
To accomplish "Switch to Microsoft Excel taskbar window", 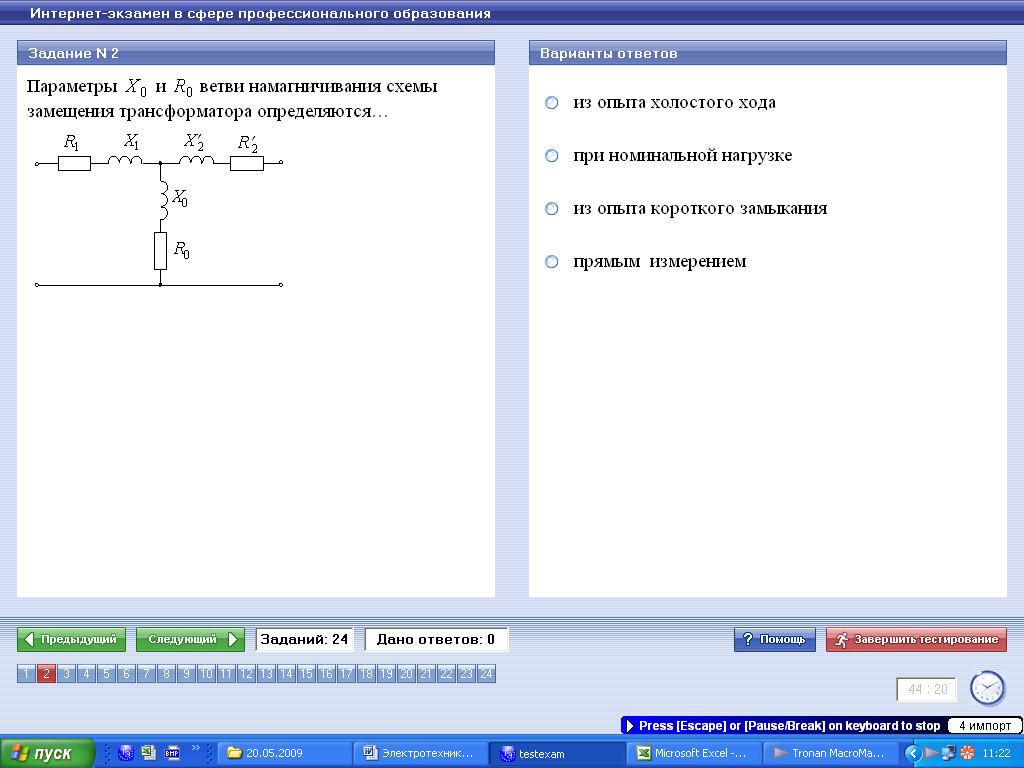I will [x=694, y=753].
